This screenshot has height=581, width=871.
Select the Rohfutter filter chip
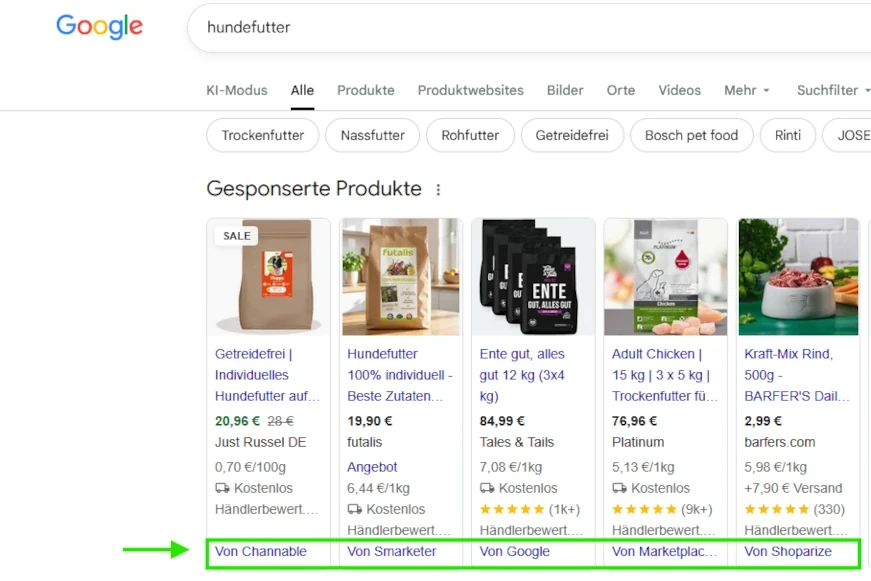470,135
